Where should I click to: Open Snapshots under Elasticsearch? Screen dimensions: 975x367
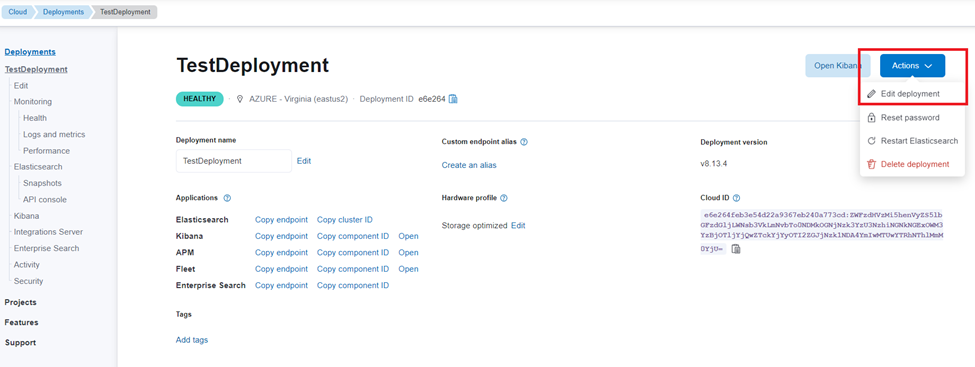pyautogui.click(x=42, y=183)
